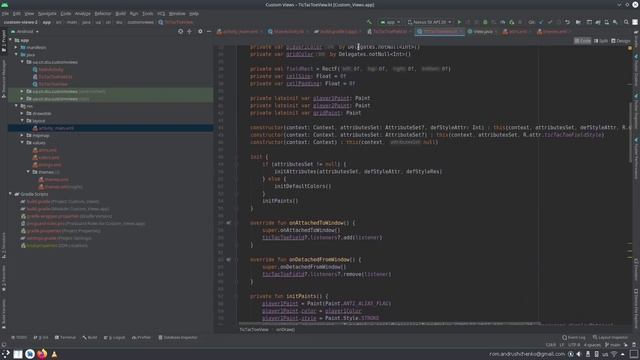Click the override gutter icon beside onAttachedToWindow
Image resolution: width=640 pixels, height=360 pixels.
pos(228,223)
